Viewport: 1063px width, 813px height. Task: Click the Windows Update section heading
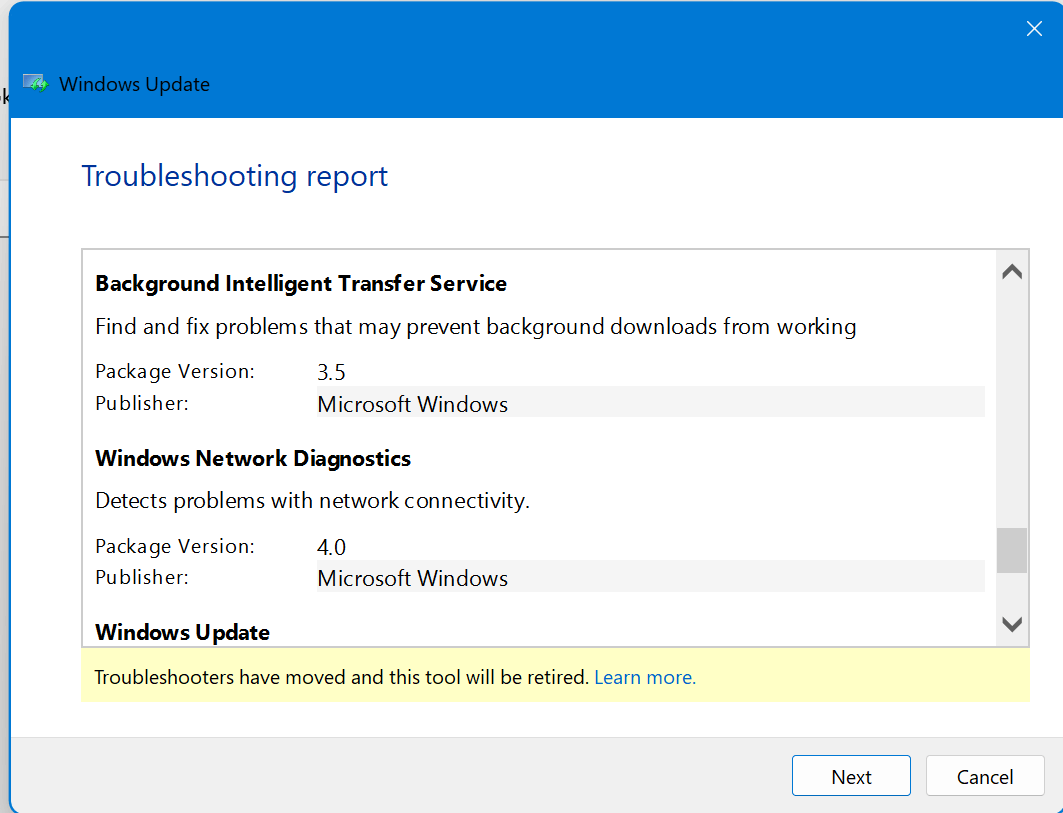click(x=182, y=632)
